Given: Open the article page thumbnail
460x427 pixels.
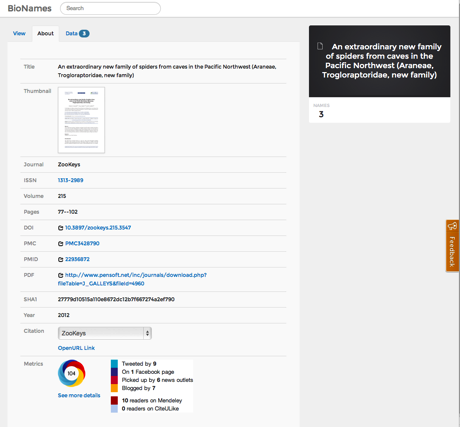Looking at the screenshot, I should click(x=81, y=120).
